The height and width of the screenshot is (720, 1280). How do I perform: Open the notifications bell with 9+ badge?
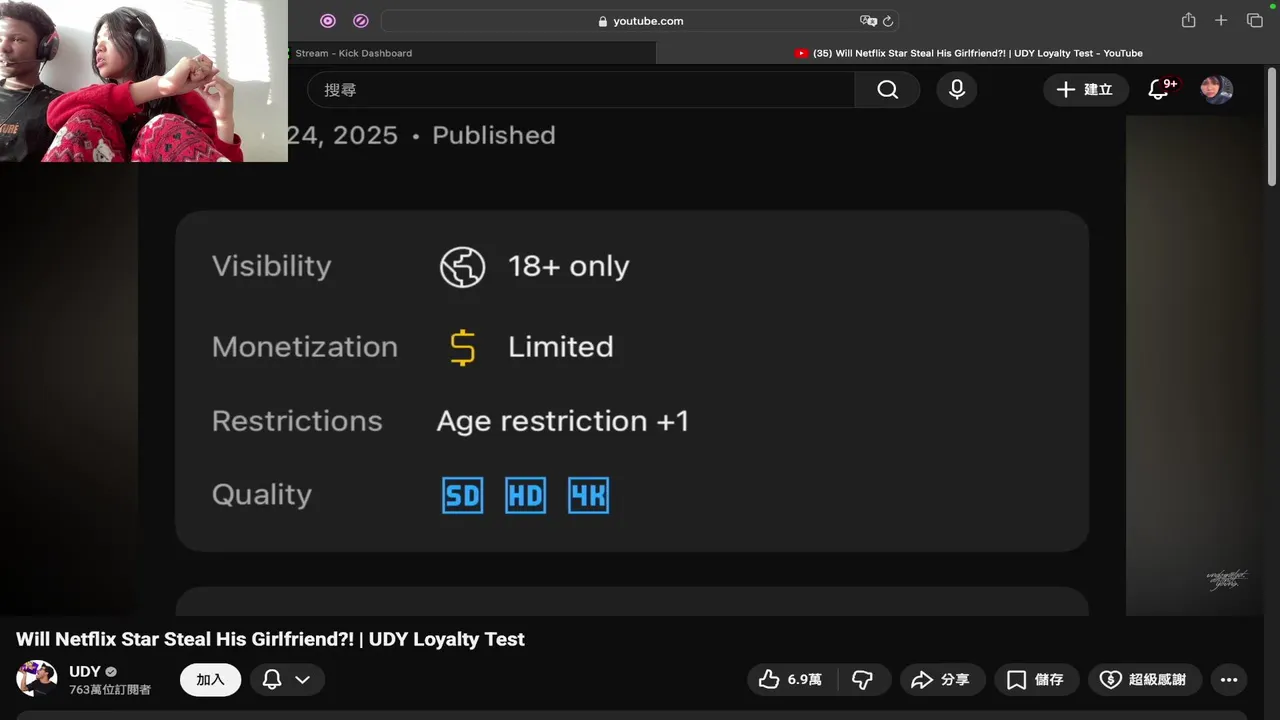pyautogui.click(x=1159, y=90)
